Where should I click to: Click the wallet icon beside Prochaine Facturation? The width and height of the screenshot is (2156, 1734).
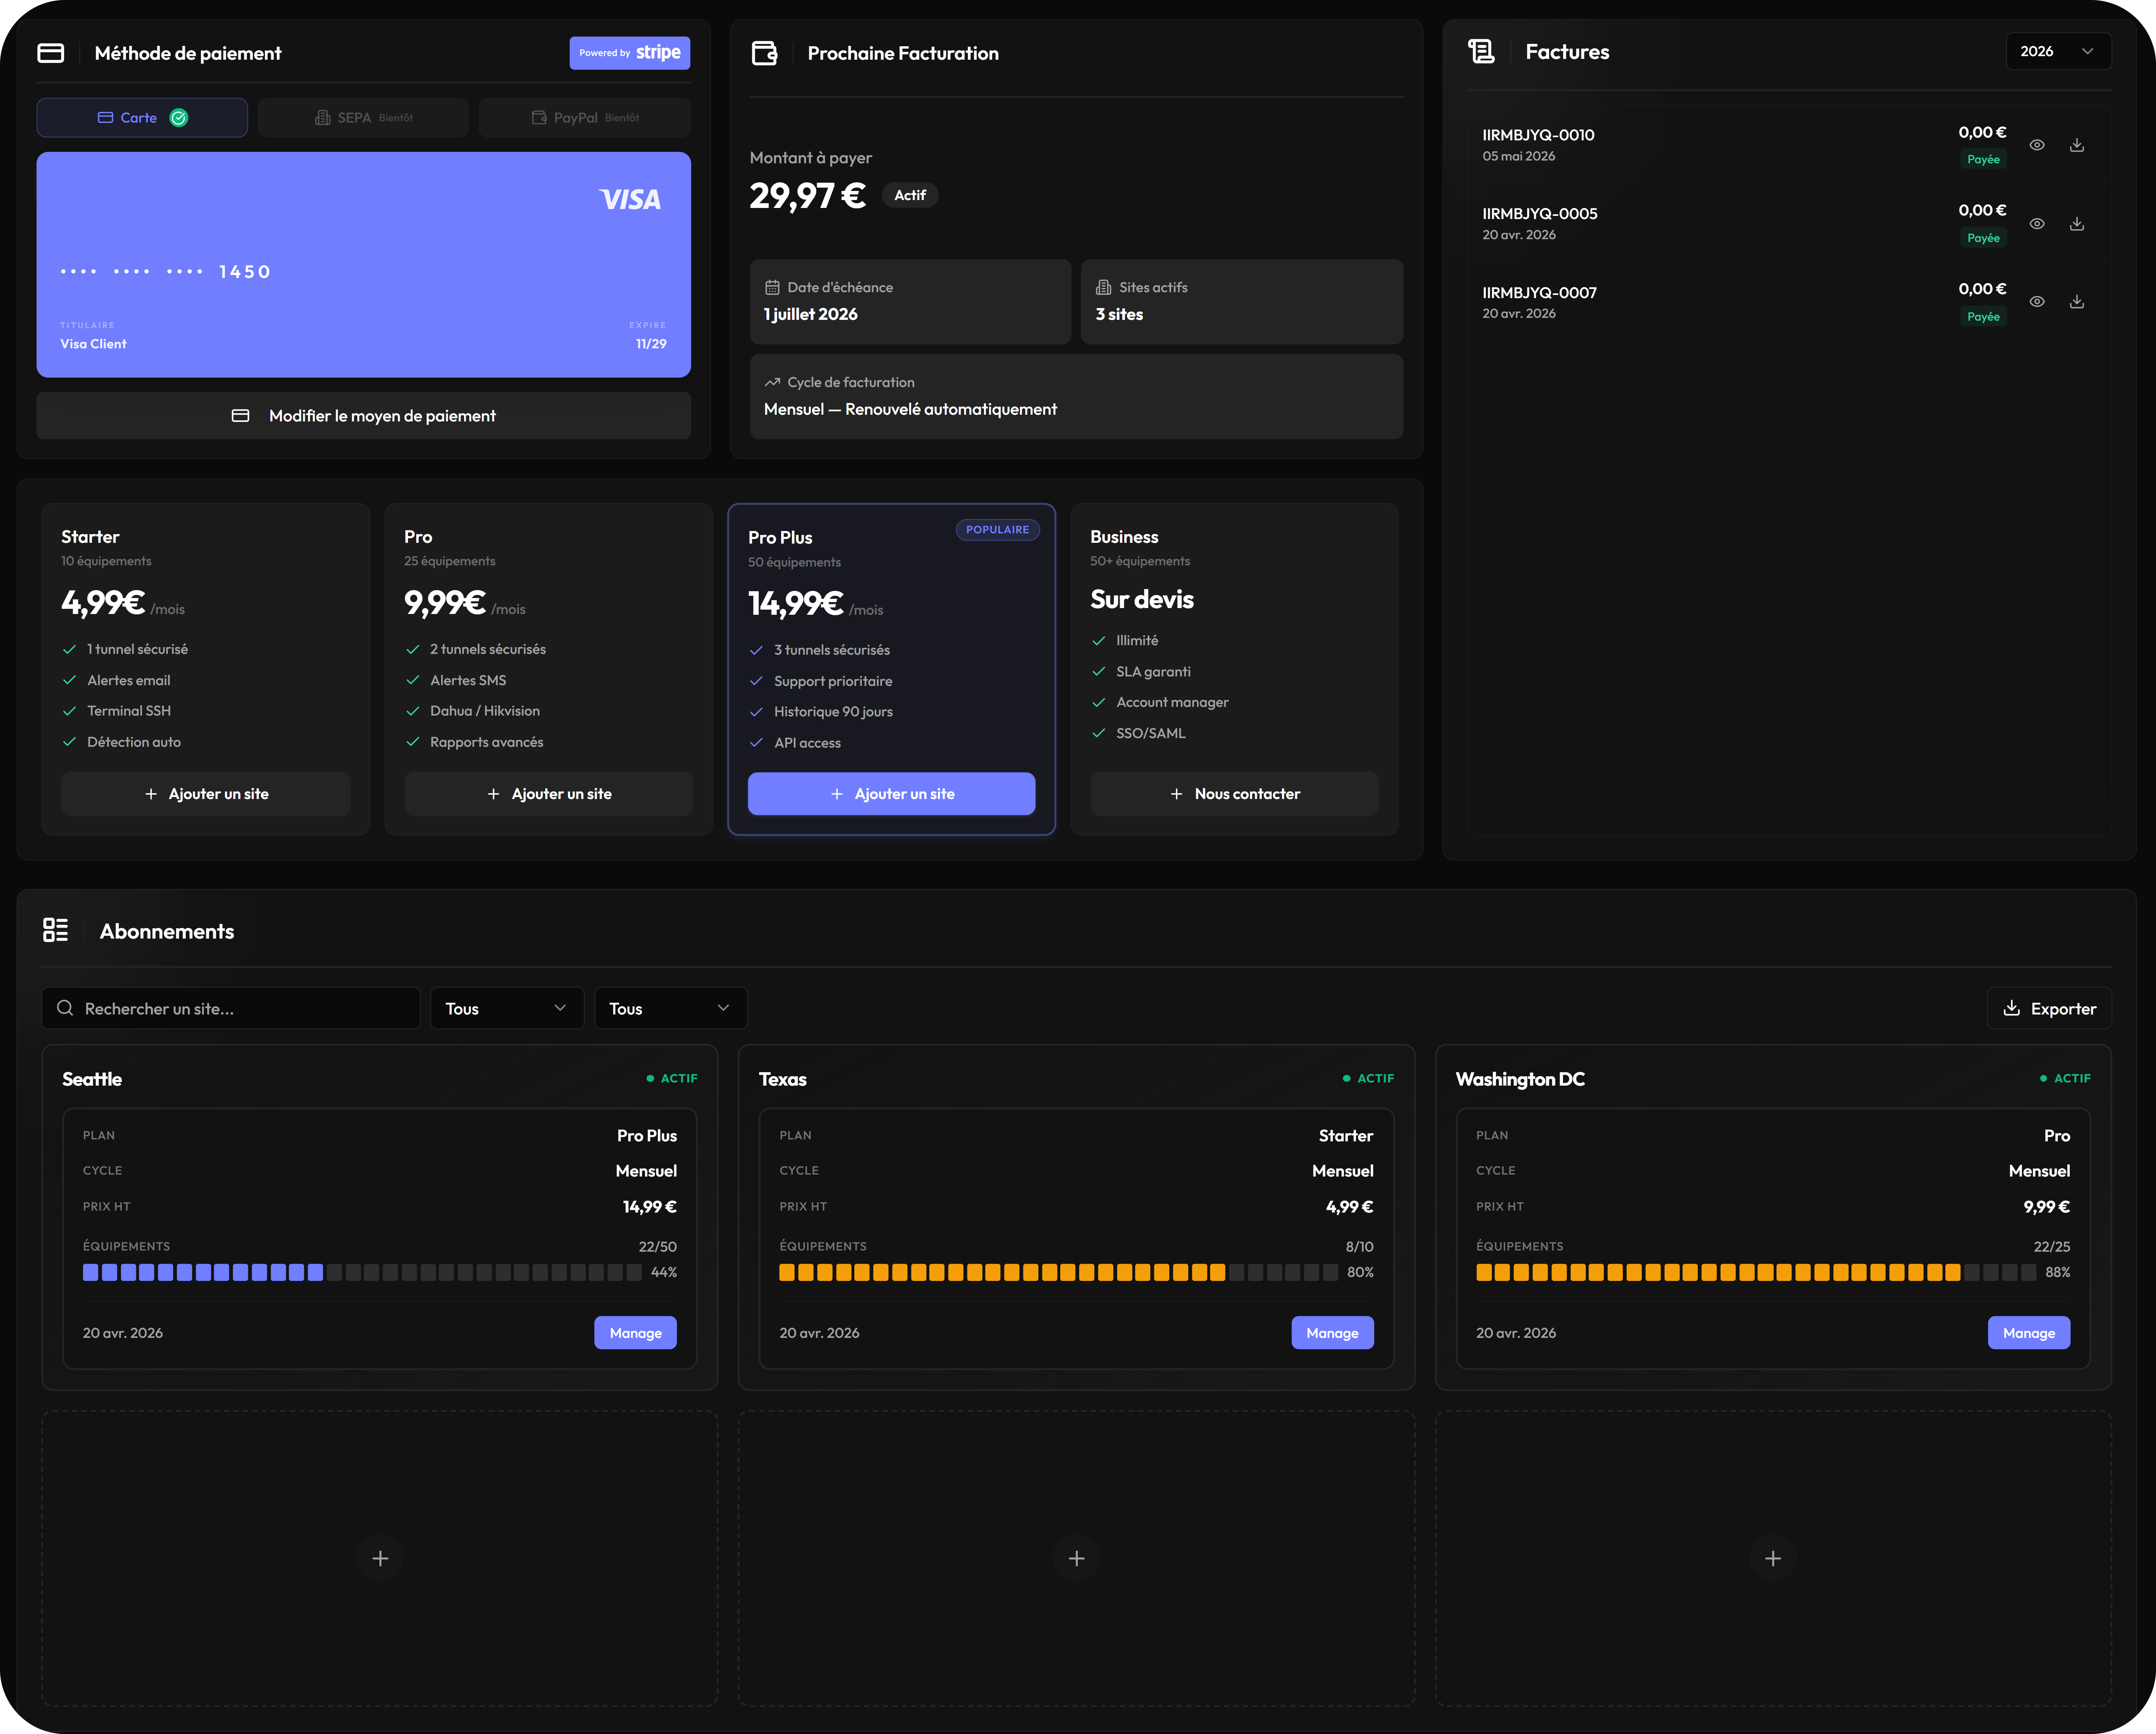coord(764,53)
